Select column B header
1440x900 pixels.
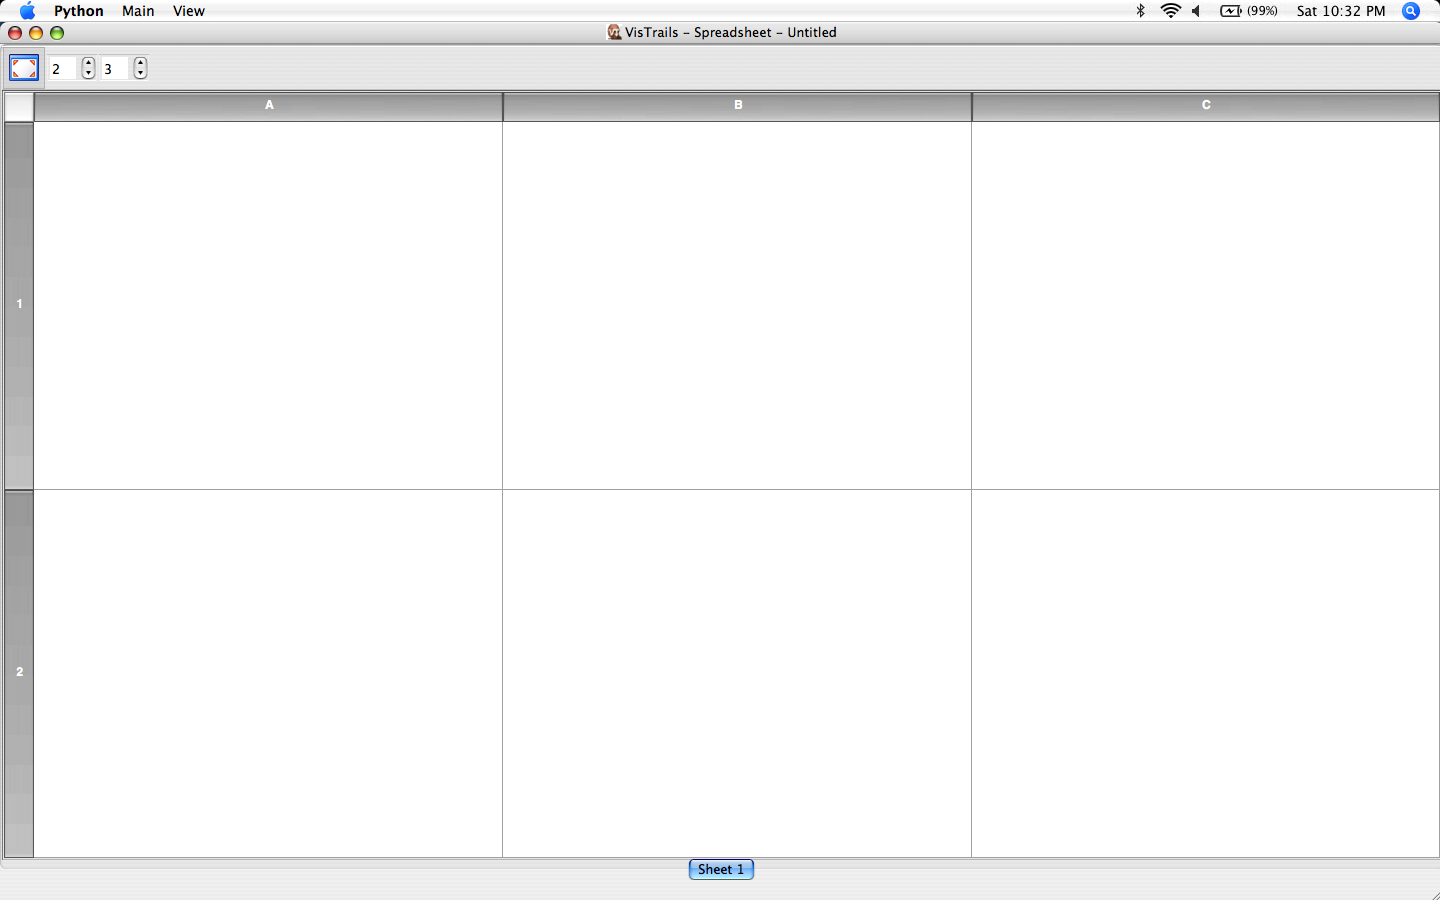coord(738,105)
